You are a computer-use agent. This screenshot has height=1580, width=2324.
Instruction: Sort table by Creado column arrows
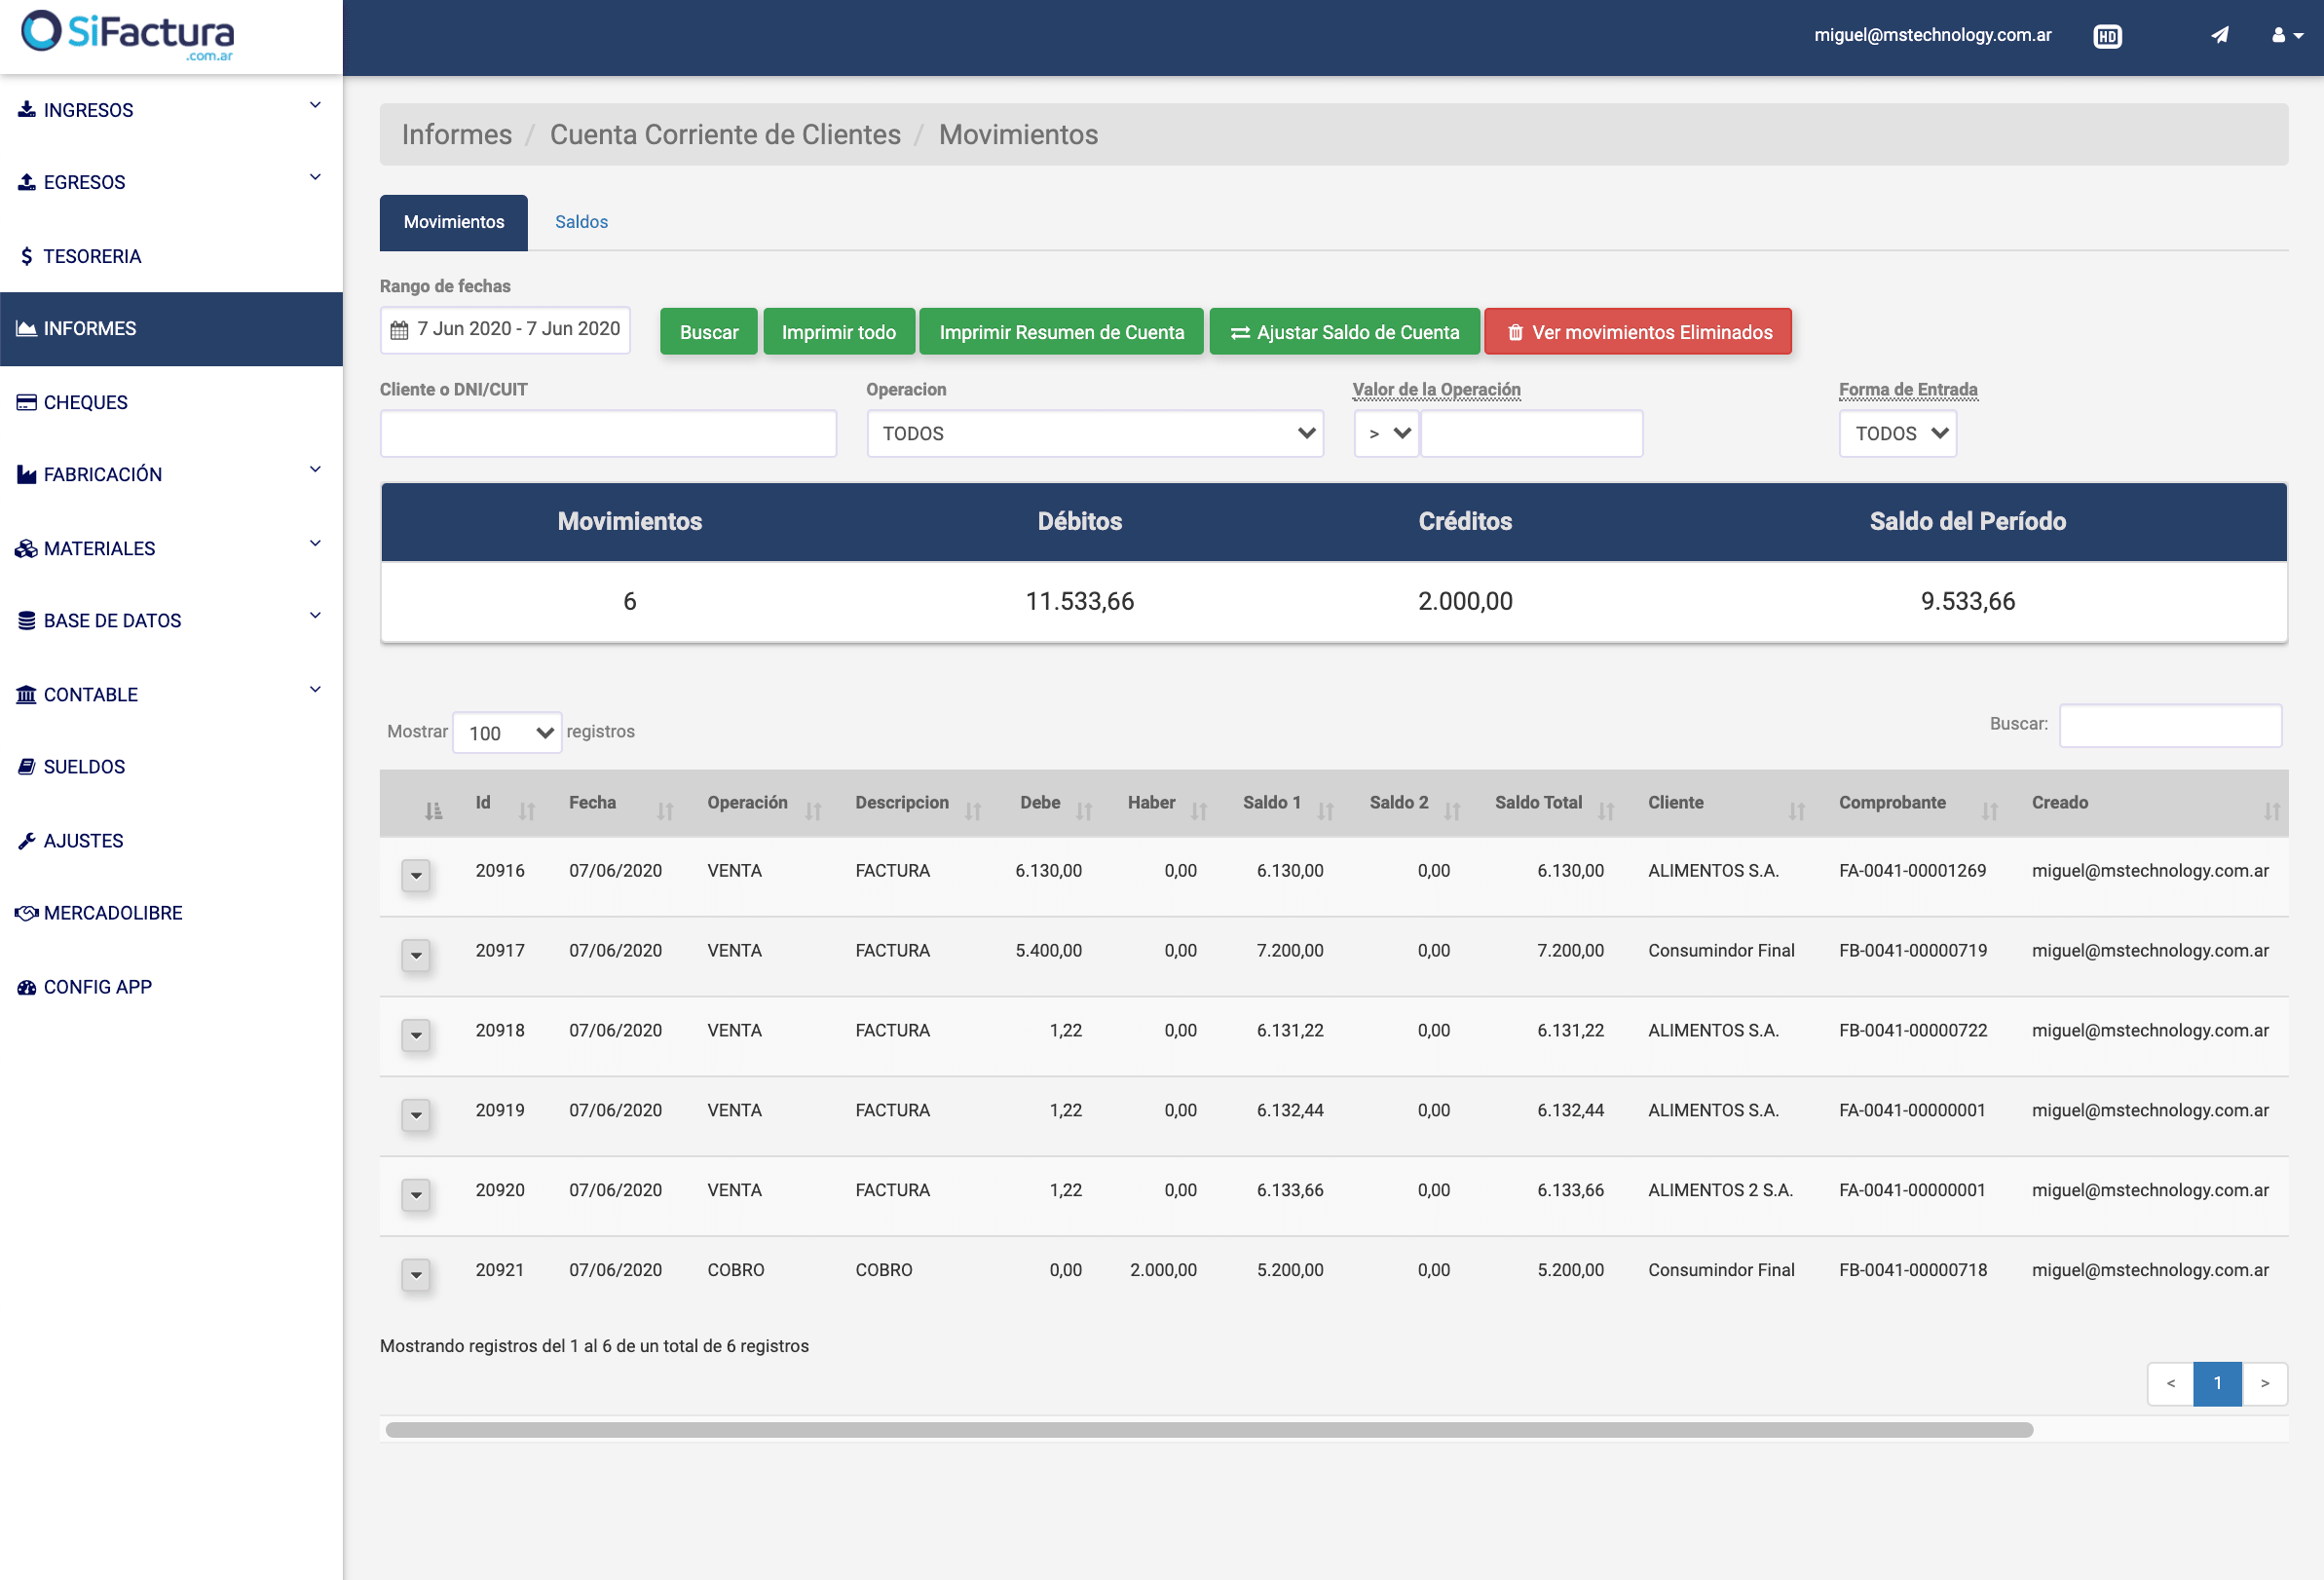point(2272,812)
